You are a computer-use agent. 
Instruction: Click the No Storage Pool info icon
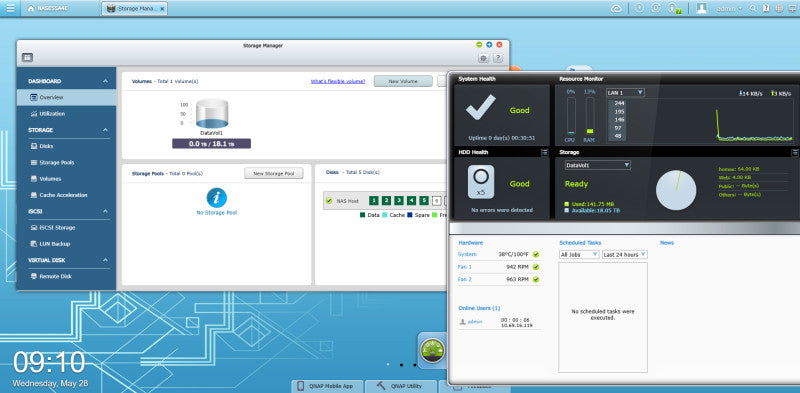[x=216, y=197]
